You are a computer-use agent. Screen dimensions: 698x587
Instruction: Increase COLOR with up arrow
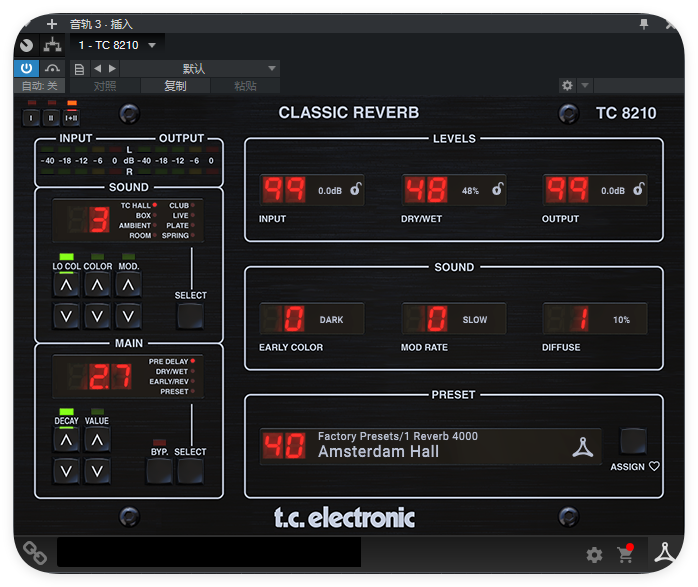(97, 285)
